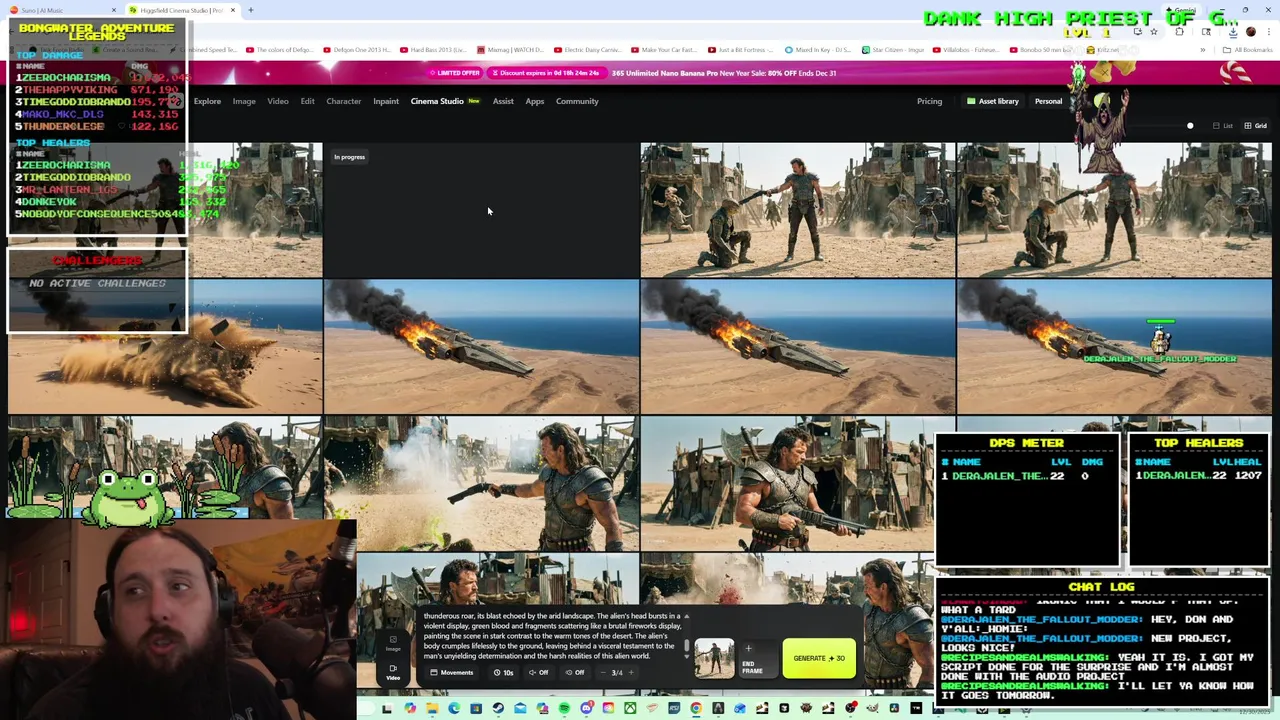Viewport: 1280px width, 720px height.
Task: Adjust the thumbnail size slider handle
Action: pos(1190,126)
